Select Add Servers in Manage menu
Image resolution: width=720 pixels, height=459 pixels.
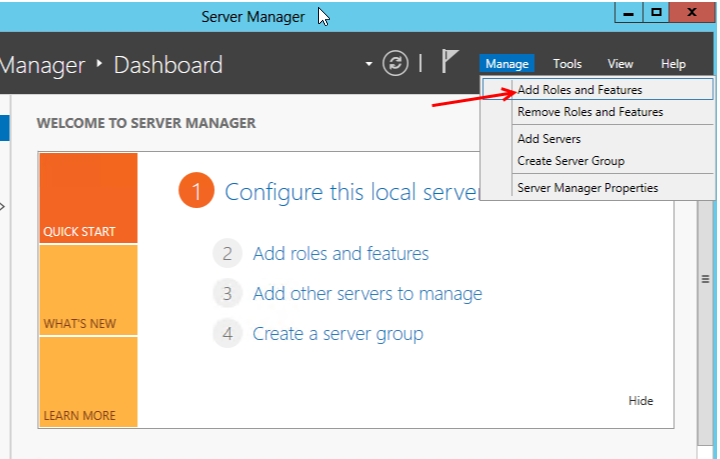pyautogui.click(x=598, y=139)
